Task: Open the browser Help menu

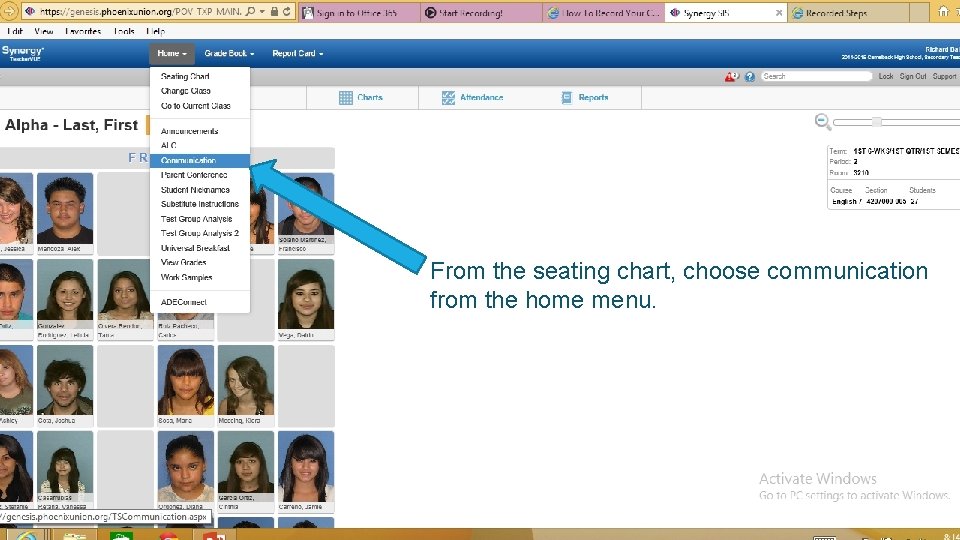Action: coord(156,31)
